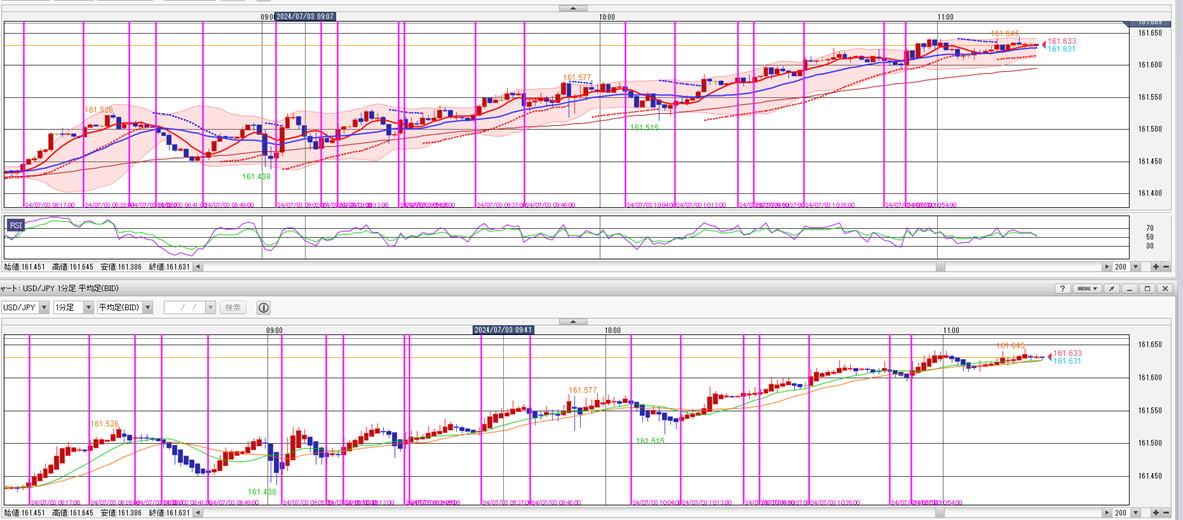Zoom in with lower chart plus button
Screen dimensions: 1183x520
pyautogui.click(x=1156, y=512)
